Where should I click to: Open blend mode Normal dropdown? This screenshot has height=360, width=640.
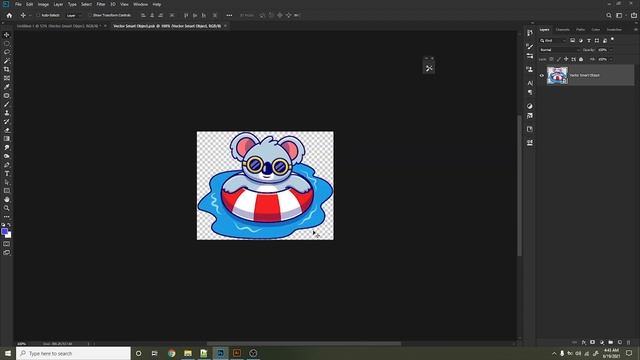[559, 50]
